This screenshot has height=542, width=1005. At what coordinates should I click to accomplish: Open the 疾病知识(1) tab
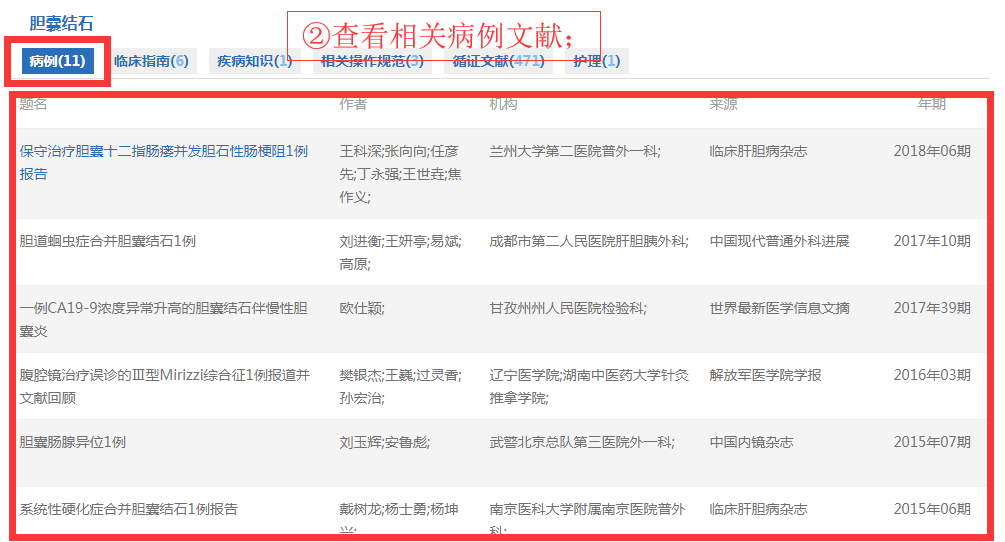pos(254,61)
